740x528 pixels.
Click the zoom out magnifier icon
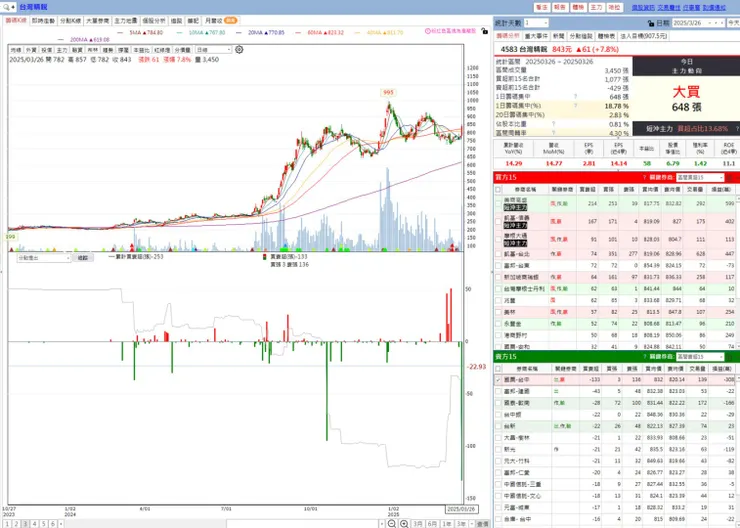(392, 523)
